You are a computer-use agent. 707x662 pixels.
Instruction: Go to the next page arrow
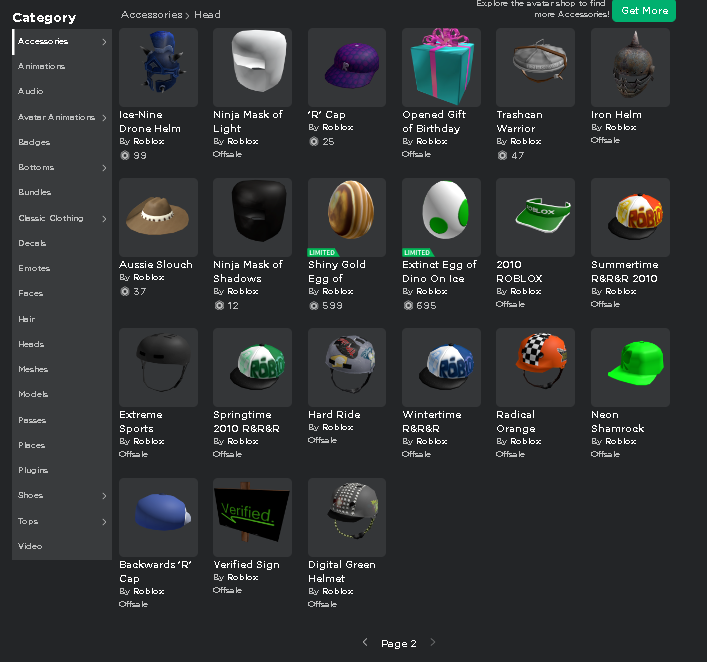coord(432,642)
